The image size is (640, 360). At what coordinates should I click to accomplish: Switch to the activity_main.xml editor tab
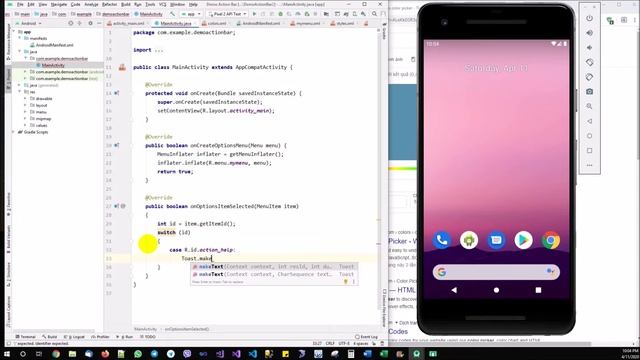pos(128,23)
